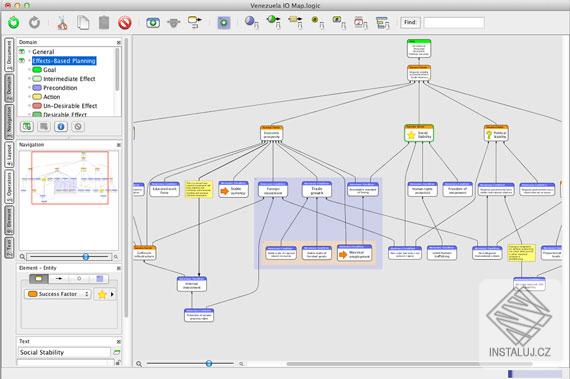Click the green sphere with arrow icon
This screenshot has width=570, height=379.
pyautogui.click(x=273, y=22)
